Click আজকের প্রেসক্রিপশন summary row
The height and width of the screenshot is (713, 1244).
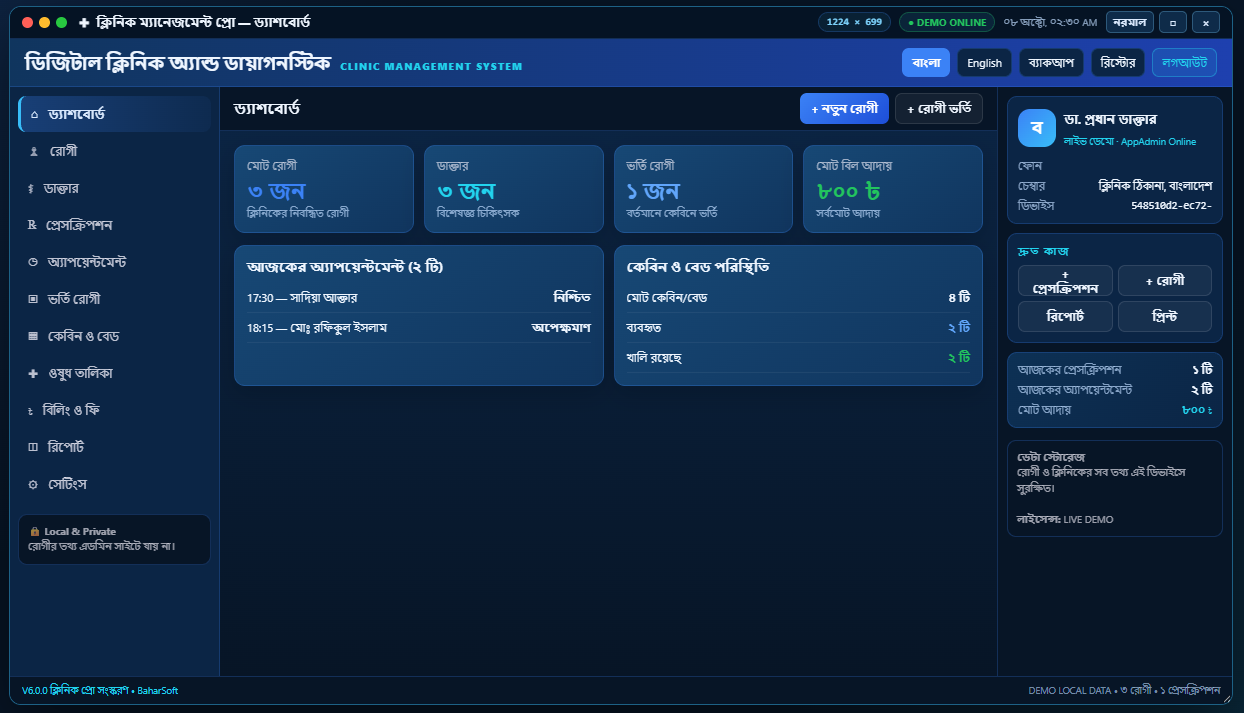(1115, 369)
